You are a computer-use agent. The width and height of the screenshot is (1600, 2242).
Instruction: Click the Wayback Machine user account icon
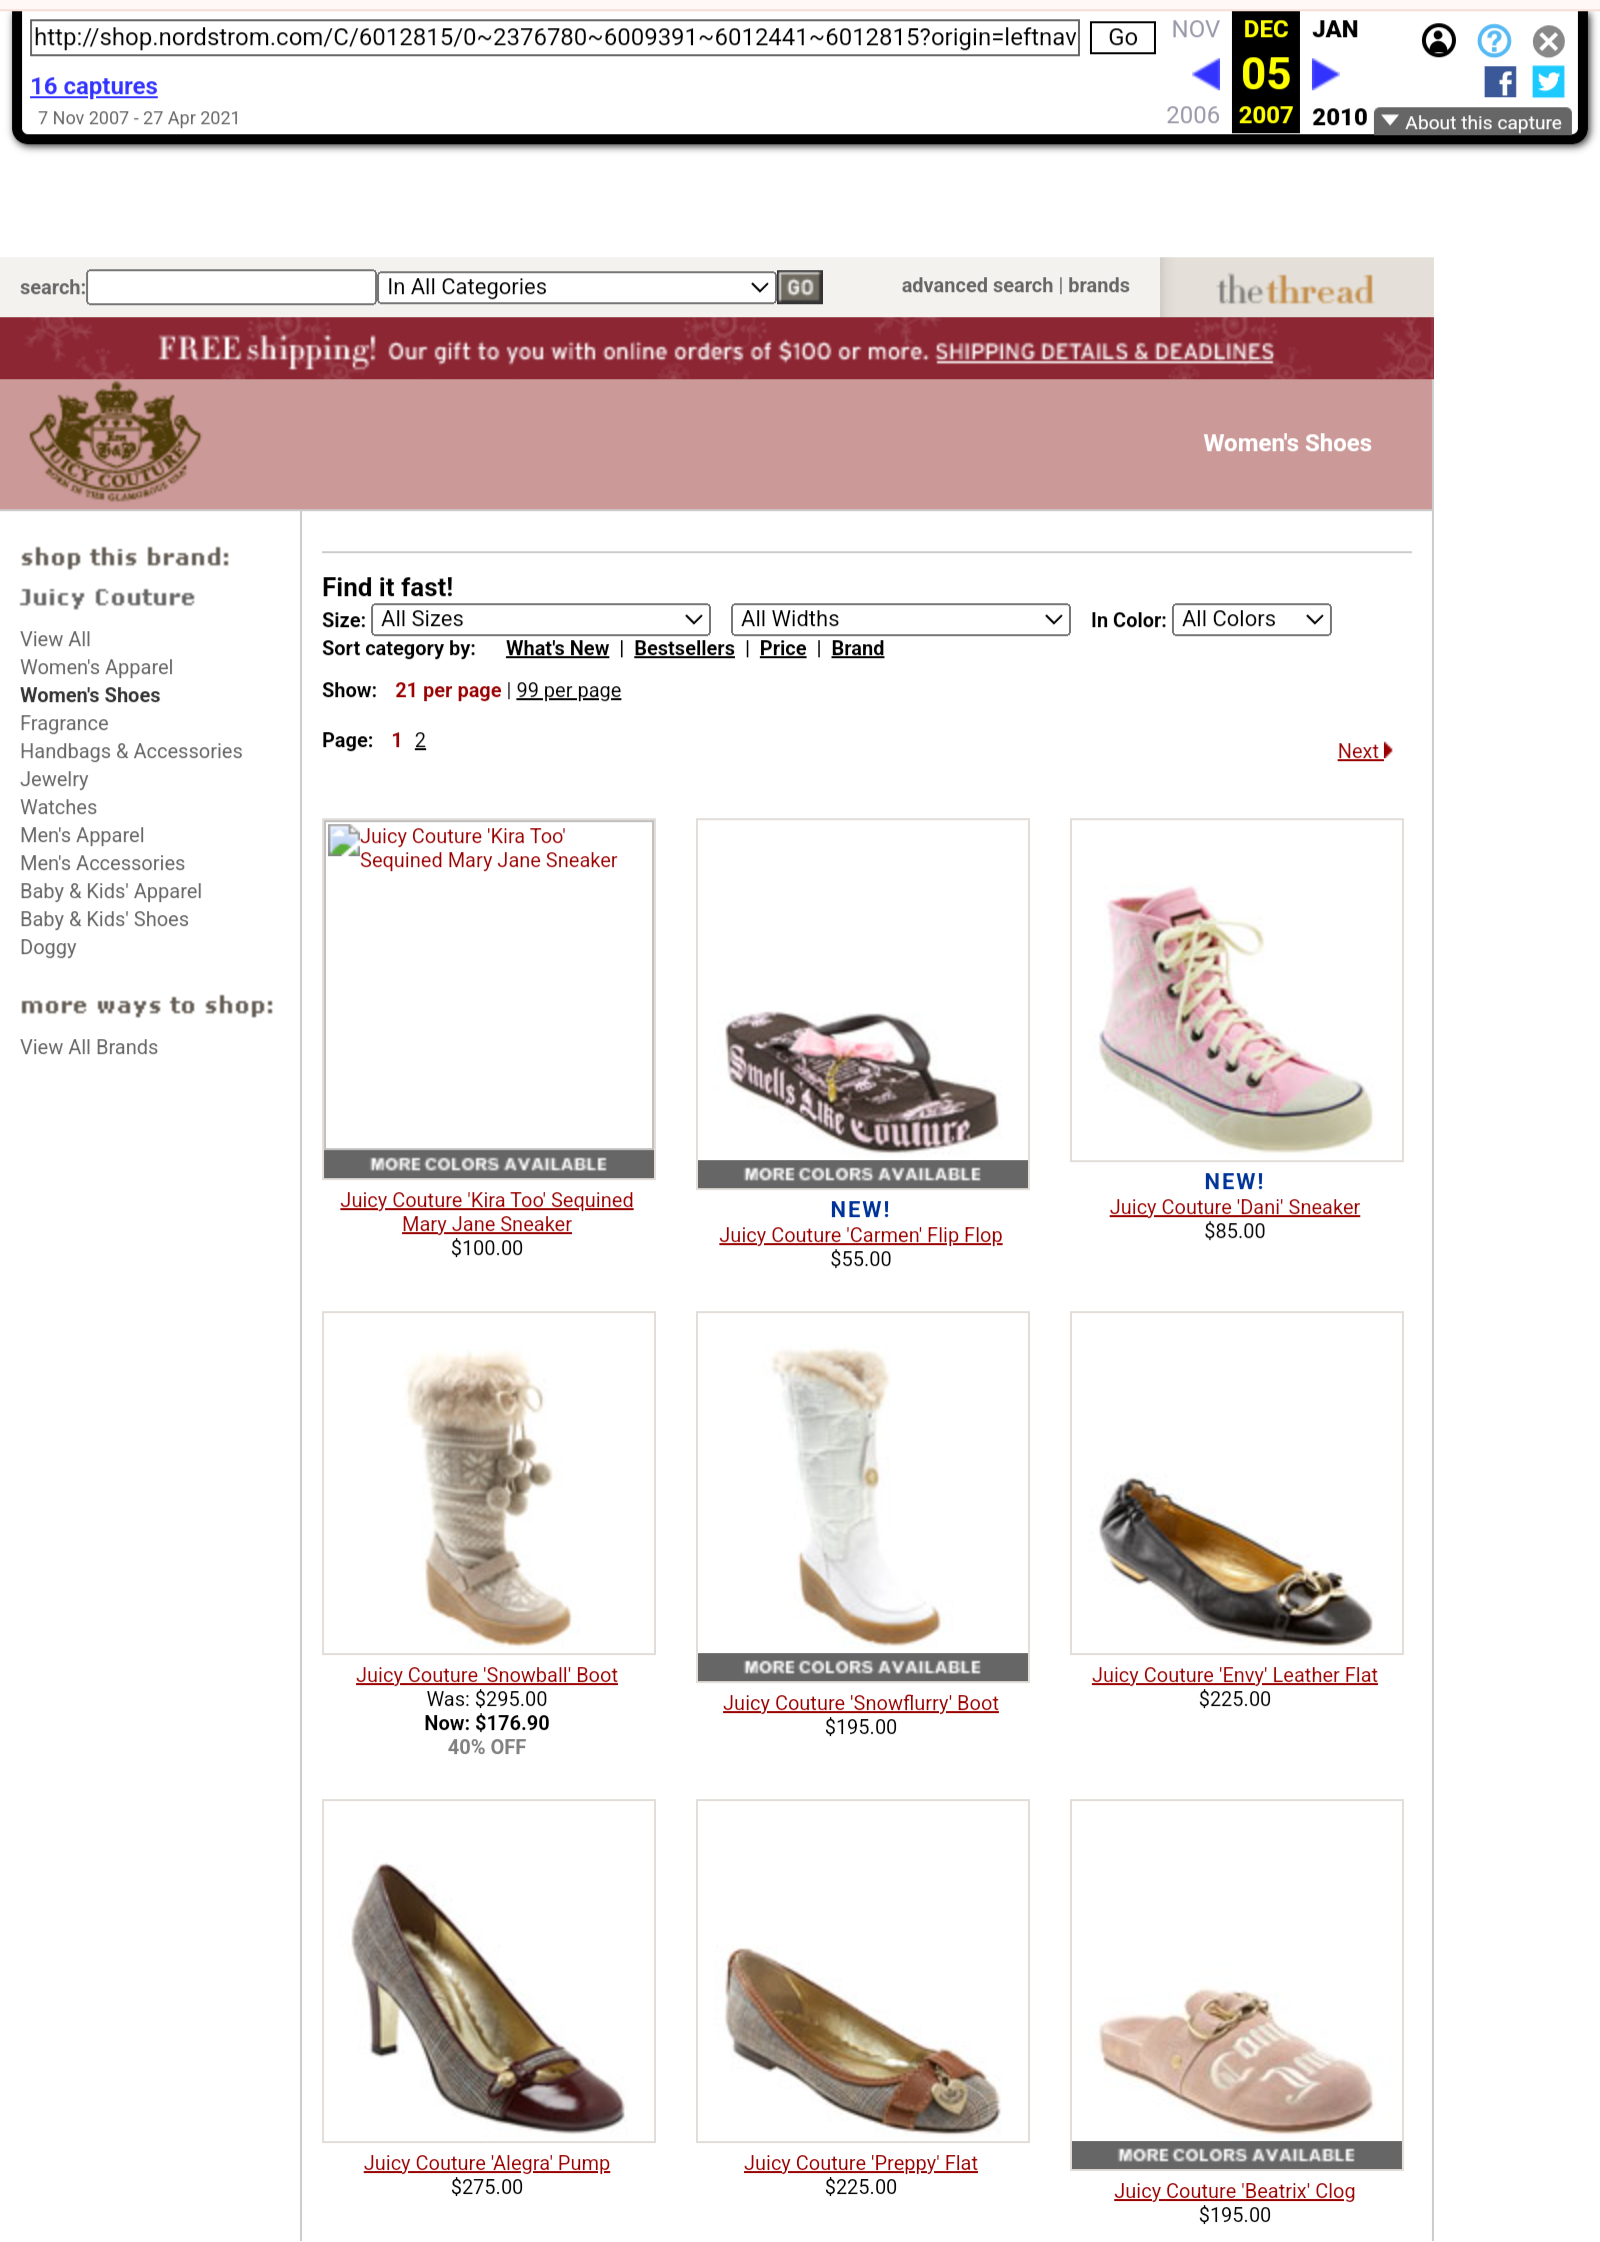click(1438, 41)
